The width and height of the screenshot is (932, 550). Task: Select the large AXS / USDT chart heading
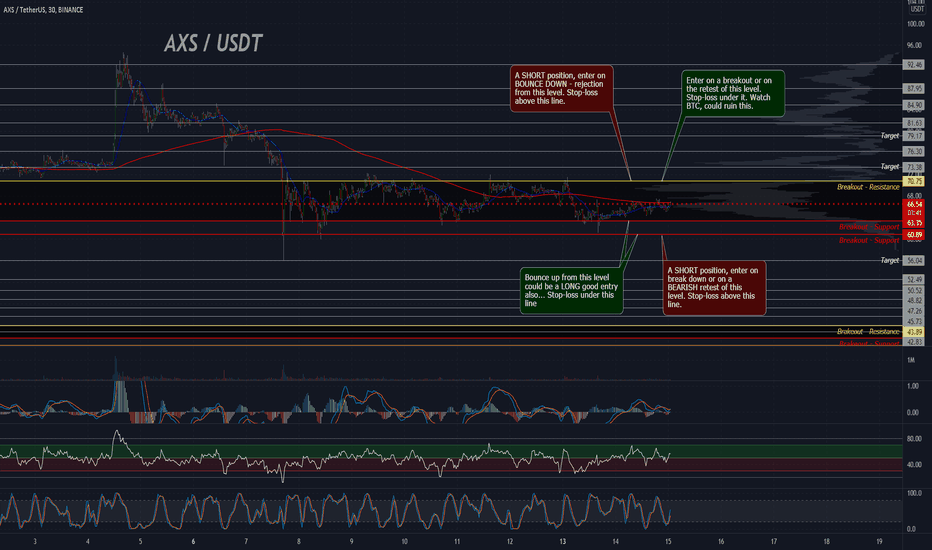pyautogui.click(x=213, y=43)
